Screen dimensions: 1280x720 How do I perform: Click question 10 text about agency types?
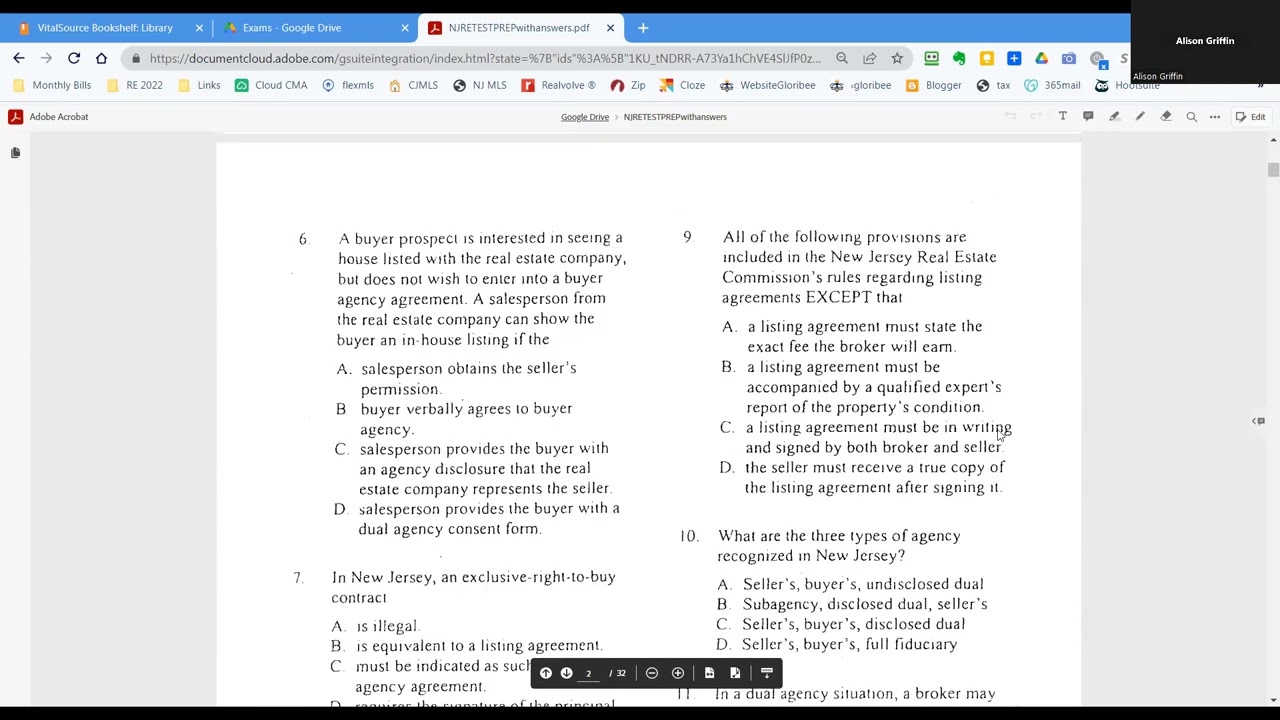839,546
